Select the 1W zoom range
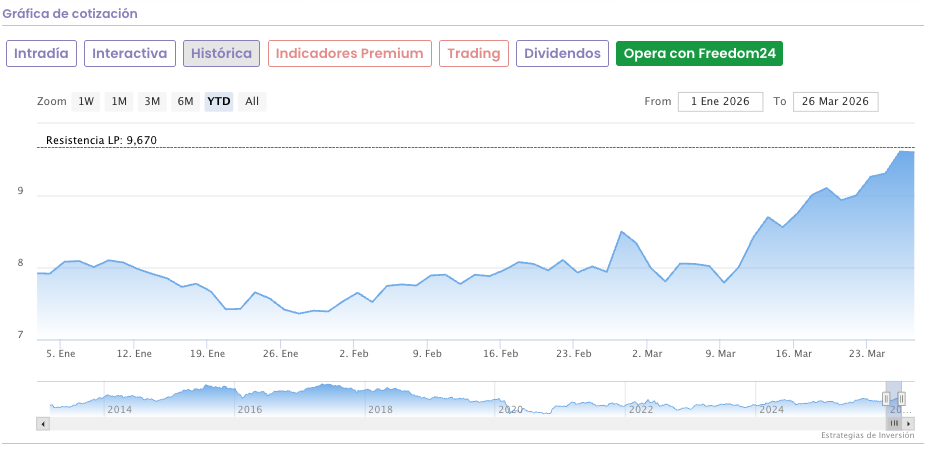Image resolution: width=938 pixels, height=454 pixels. (86, 101)
